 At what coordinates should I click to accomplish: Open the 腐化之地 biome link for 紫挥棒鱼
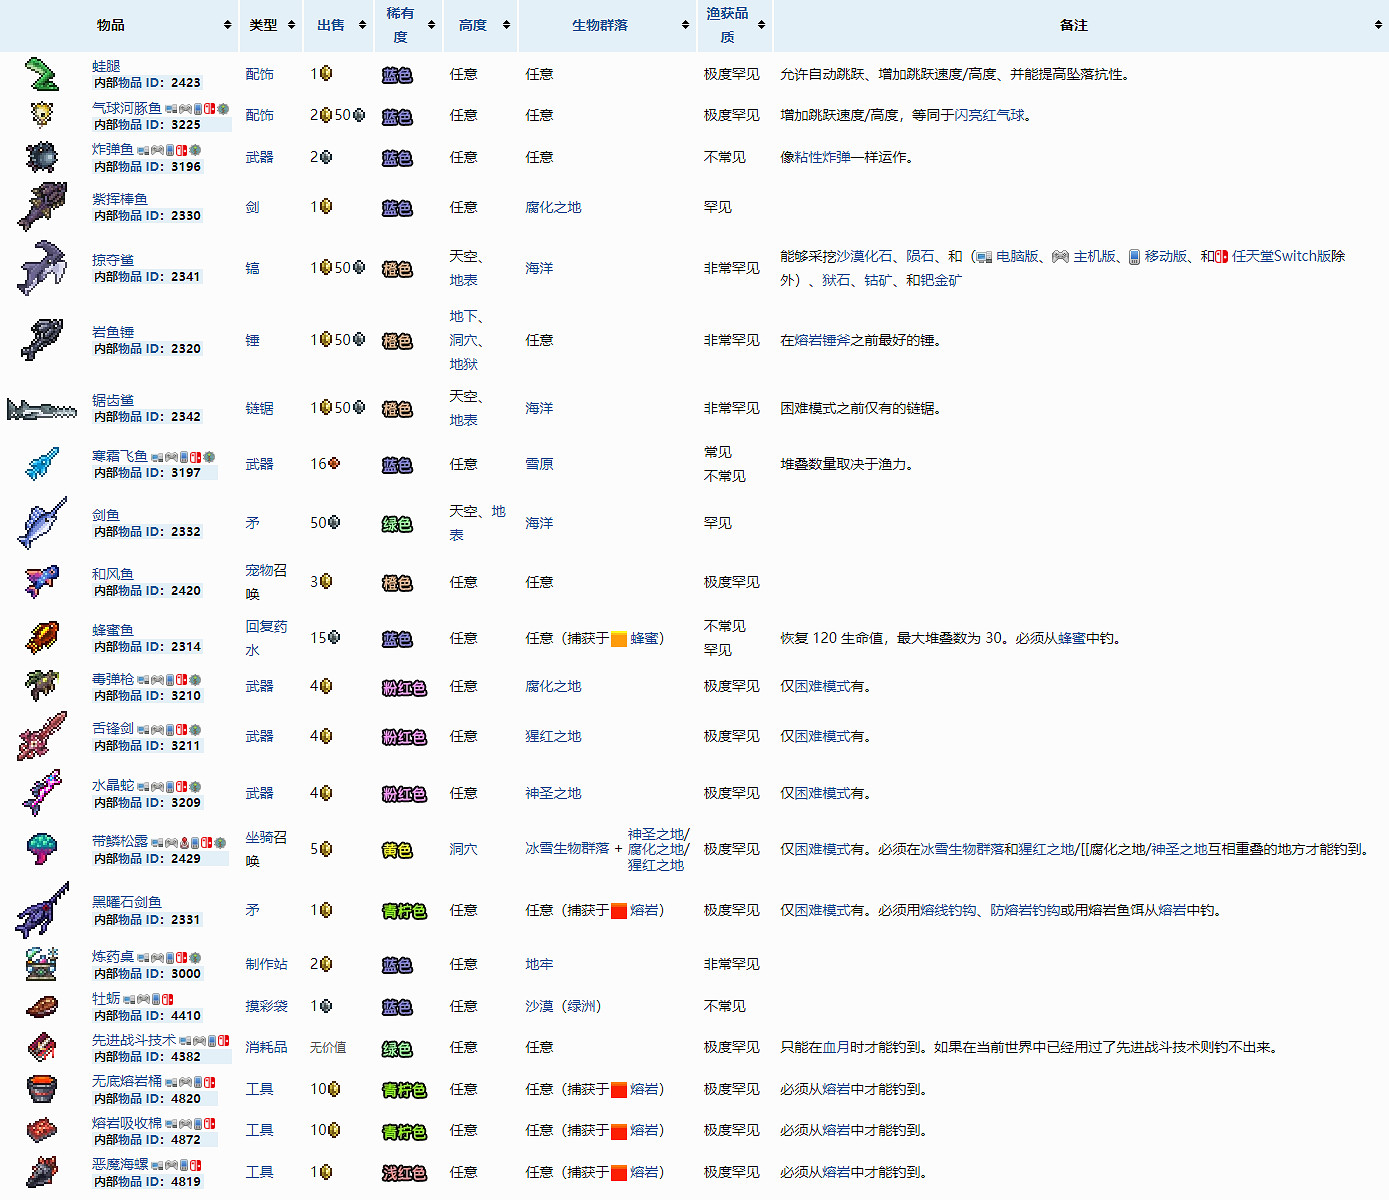point(553,207)
